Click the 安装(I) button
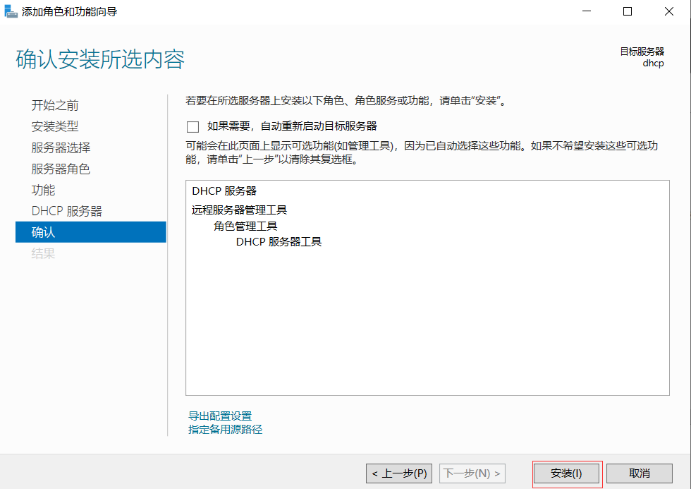 click(566, 474)
